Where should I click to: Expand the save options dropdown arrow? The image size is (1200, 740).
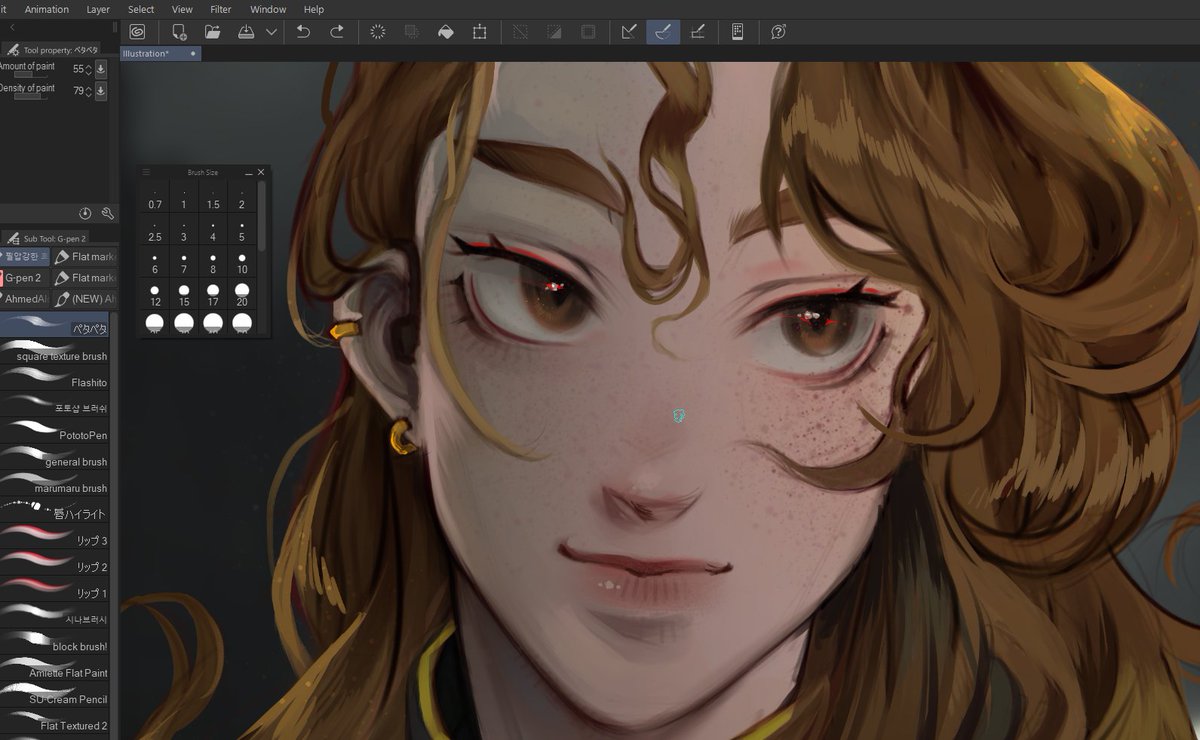(271, 32)
